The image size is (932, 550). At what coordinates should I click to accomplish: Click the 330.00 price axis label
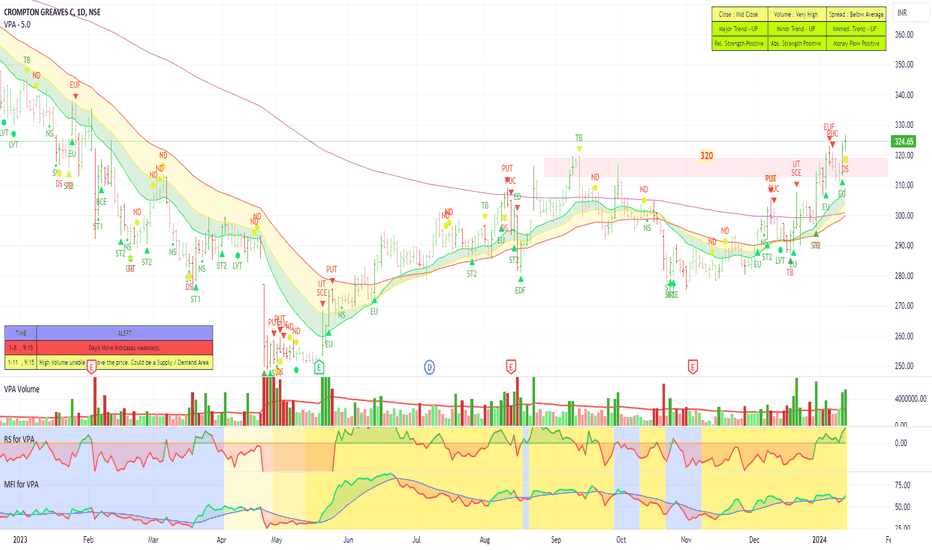(904, 125)
